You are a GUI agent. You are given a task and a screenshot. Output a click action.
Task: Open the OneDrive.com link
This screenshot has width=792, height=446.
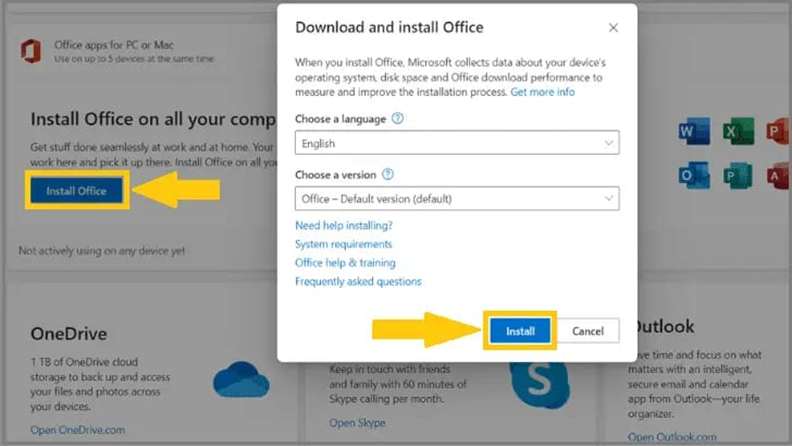click(x=77, y=430)
